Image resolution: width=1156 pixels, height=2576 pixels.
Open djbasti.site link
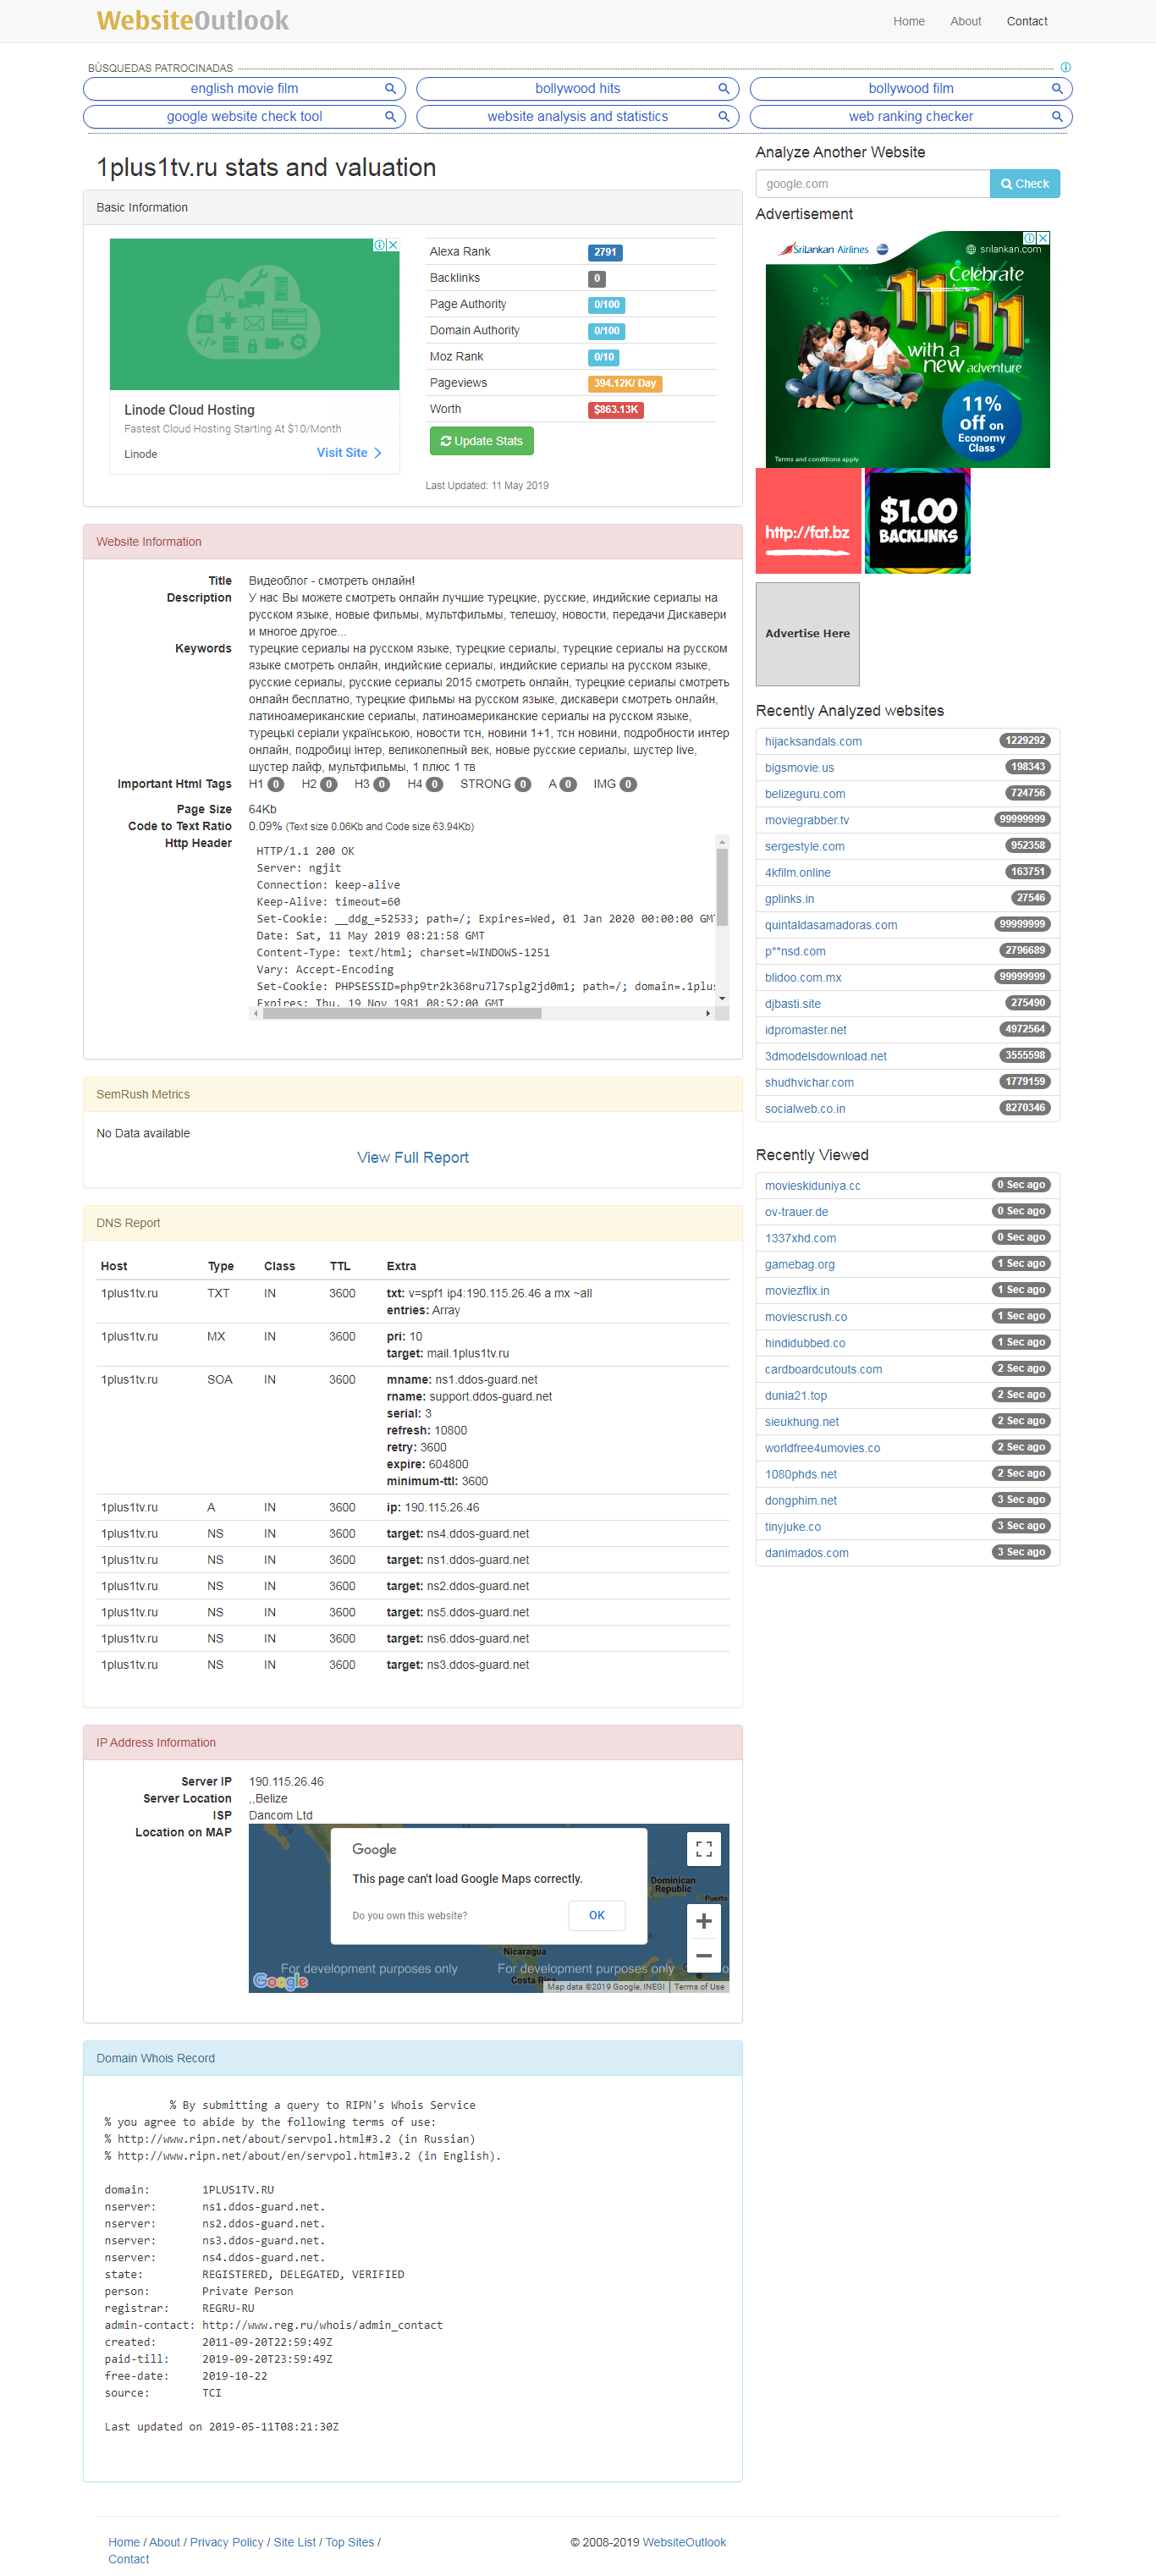click(792, 1004)
